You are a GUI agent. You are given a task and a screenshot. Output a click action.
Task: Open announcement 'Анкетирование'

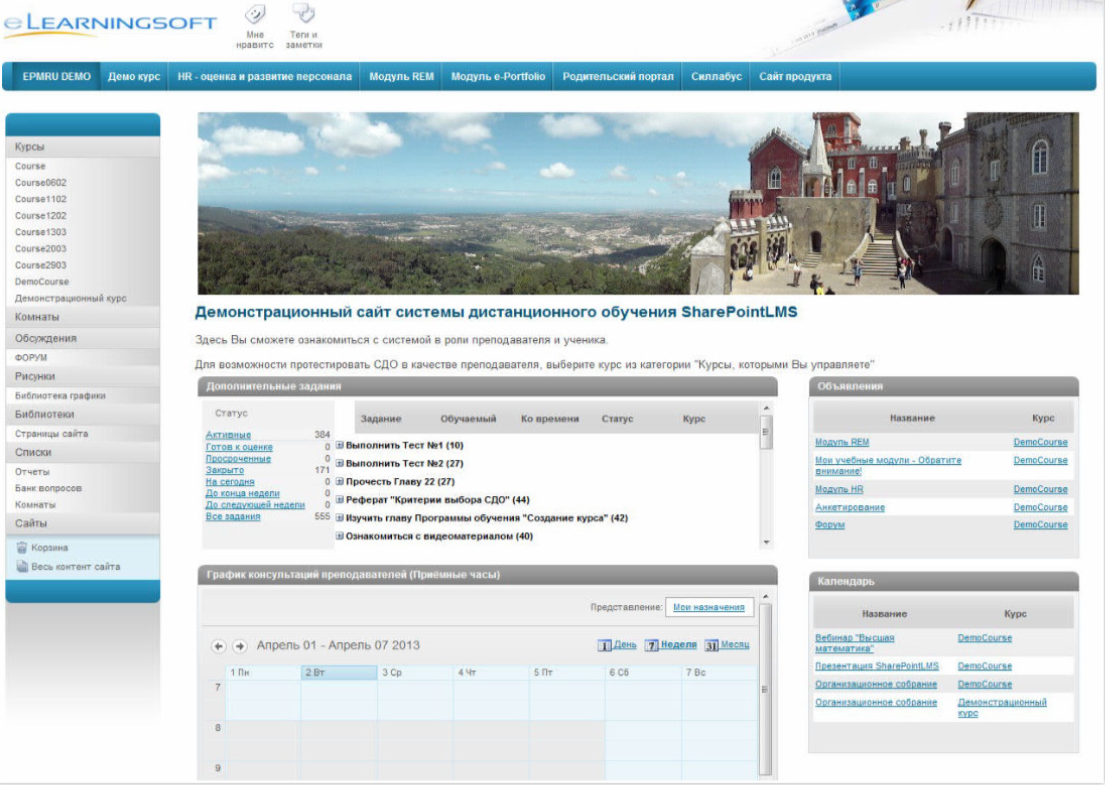click(850, 507)
